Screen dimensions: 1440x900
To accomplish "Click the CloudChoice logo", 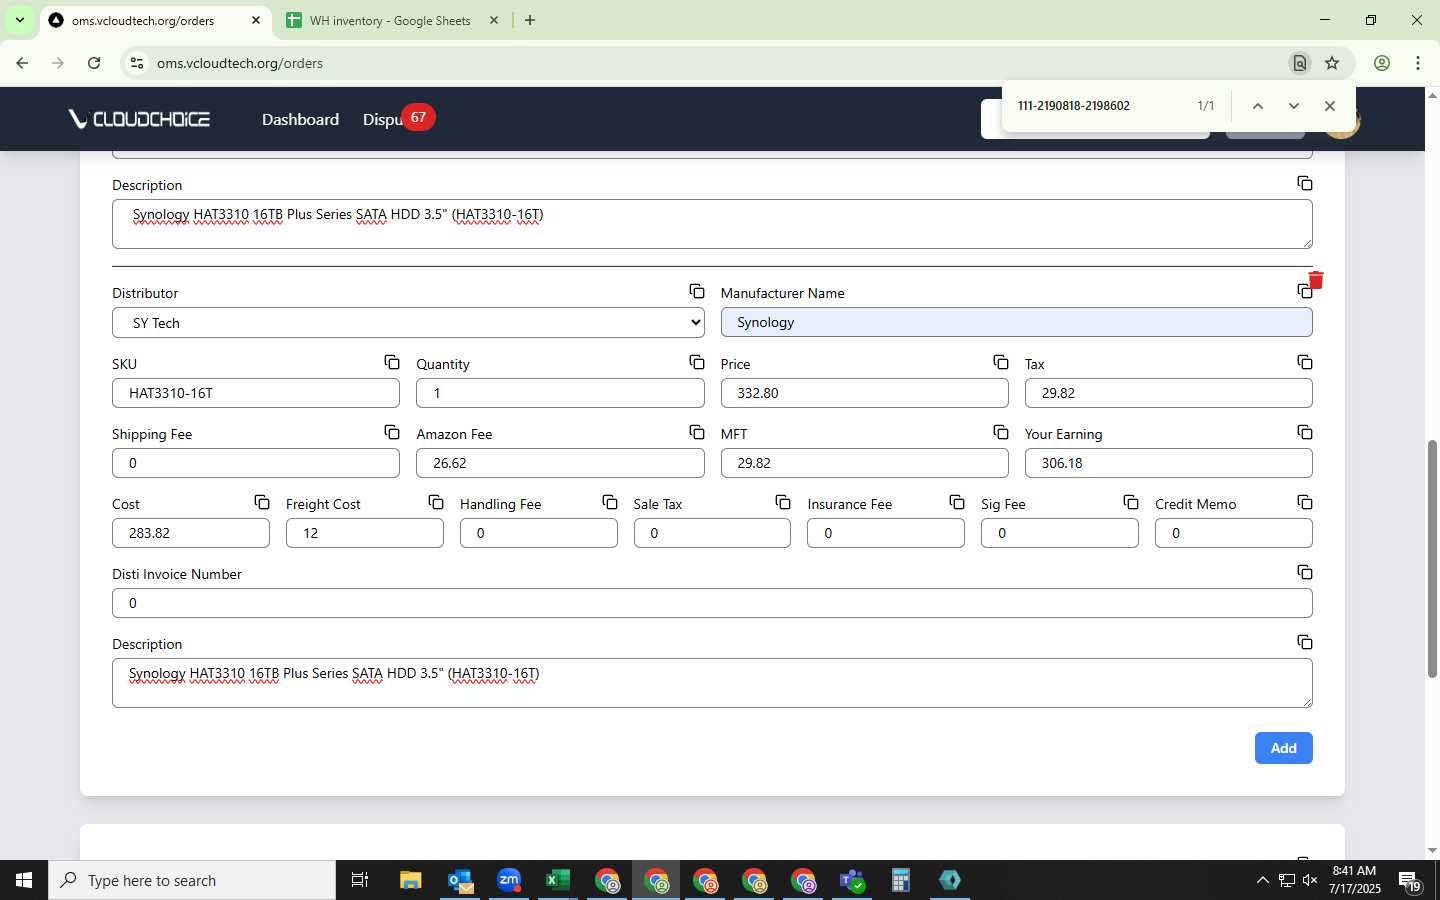I will (139, 119).
